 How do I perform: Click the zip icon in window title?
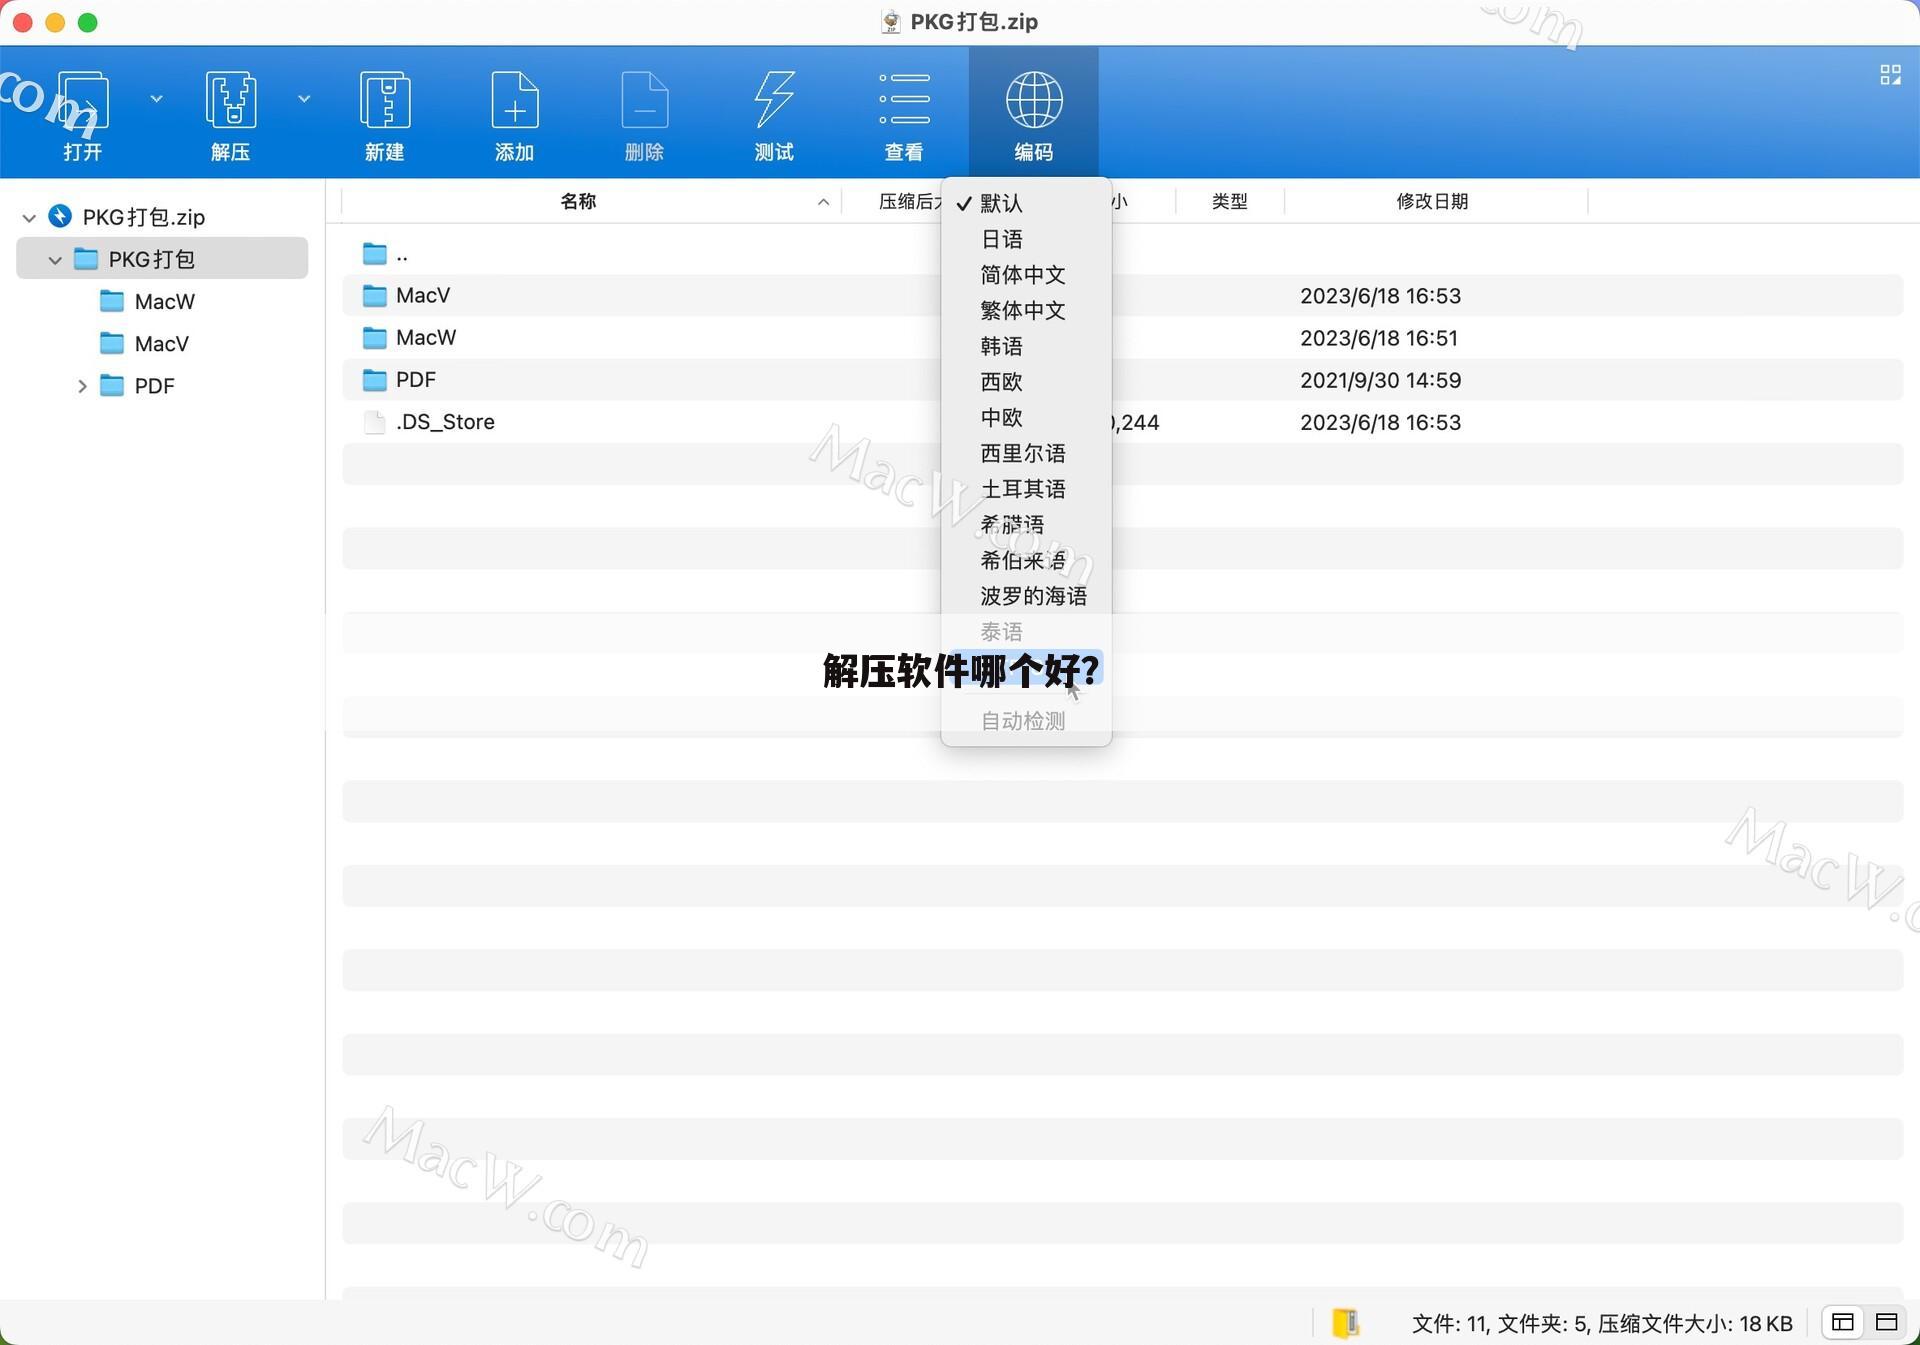point(890,22)
